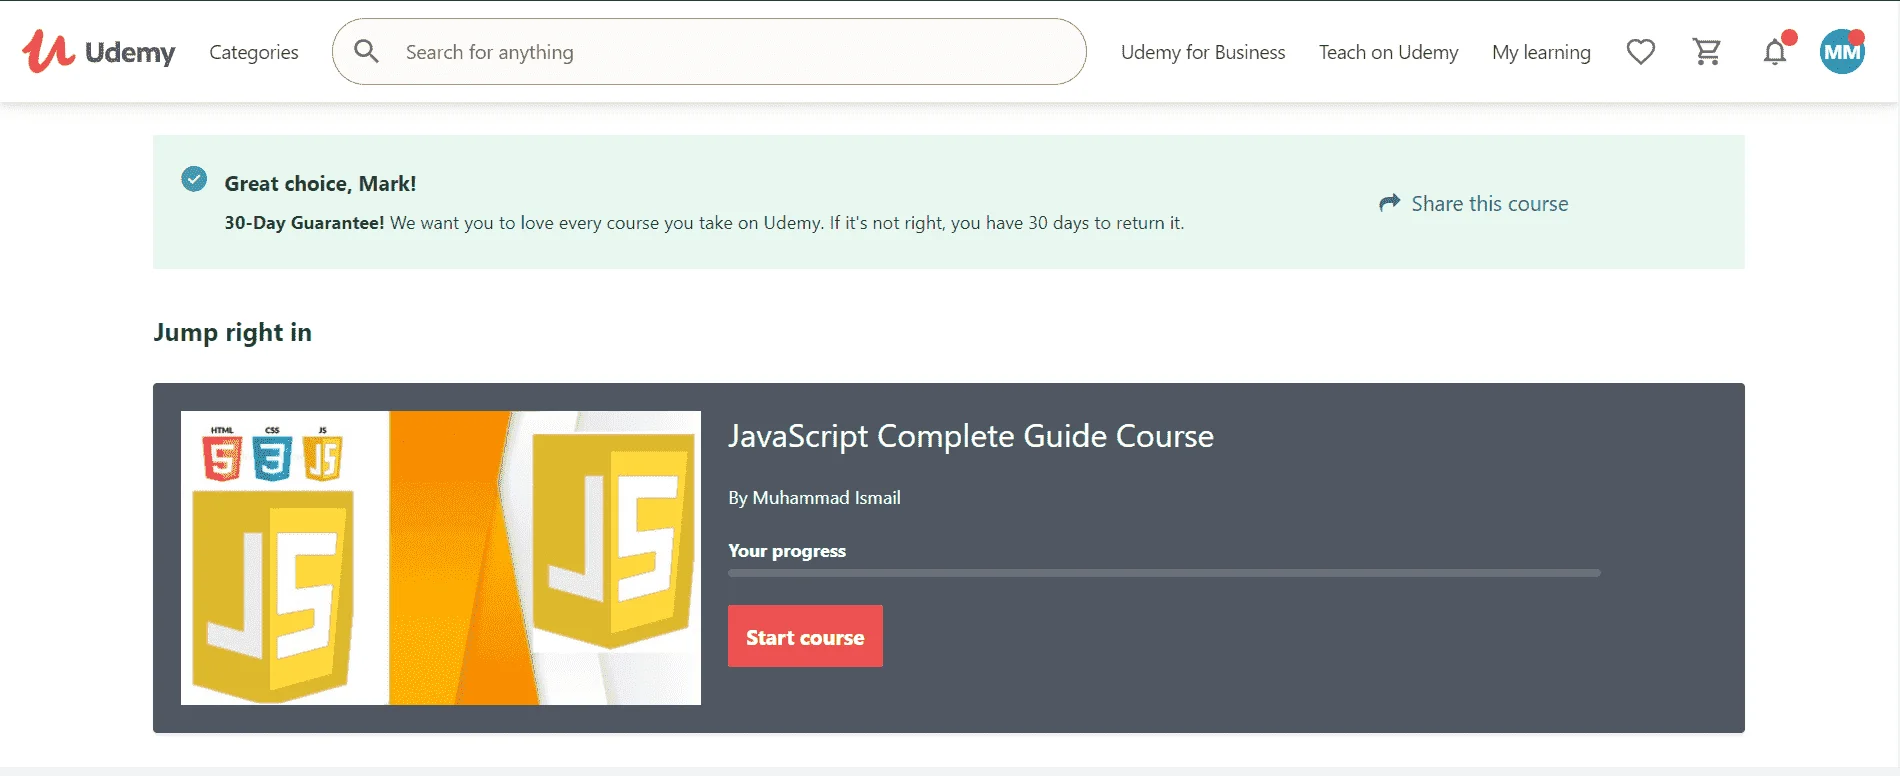Open the wishlist heart icon
The image size is (1900, 776).
click(x=1641, y=51)
